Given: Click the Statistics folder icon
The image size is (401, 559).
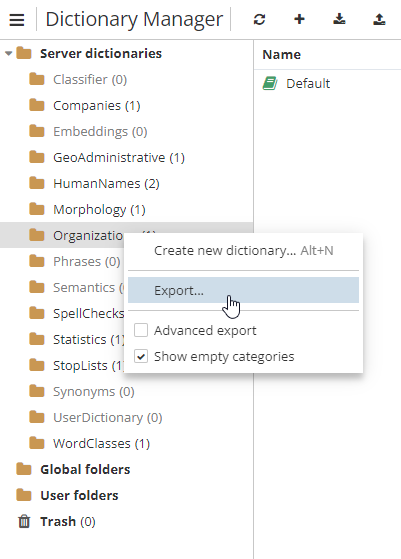Looking at the screenshot, I should [37, 339].
